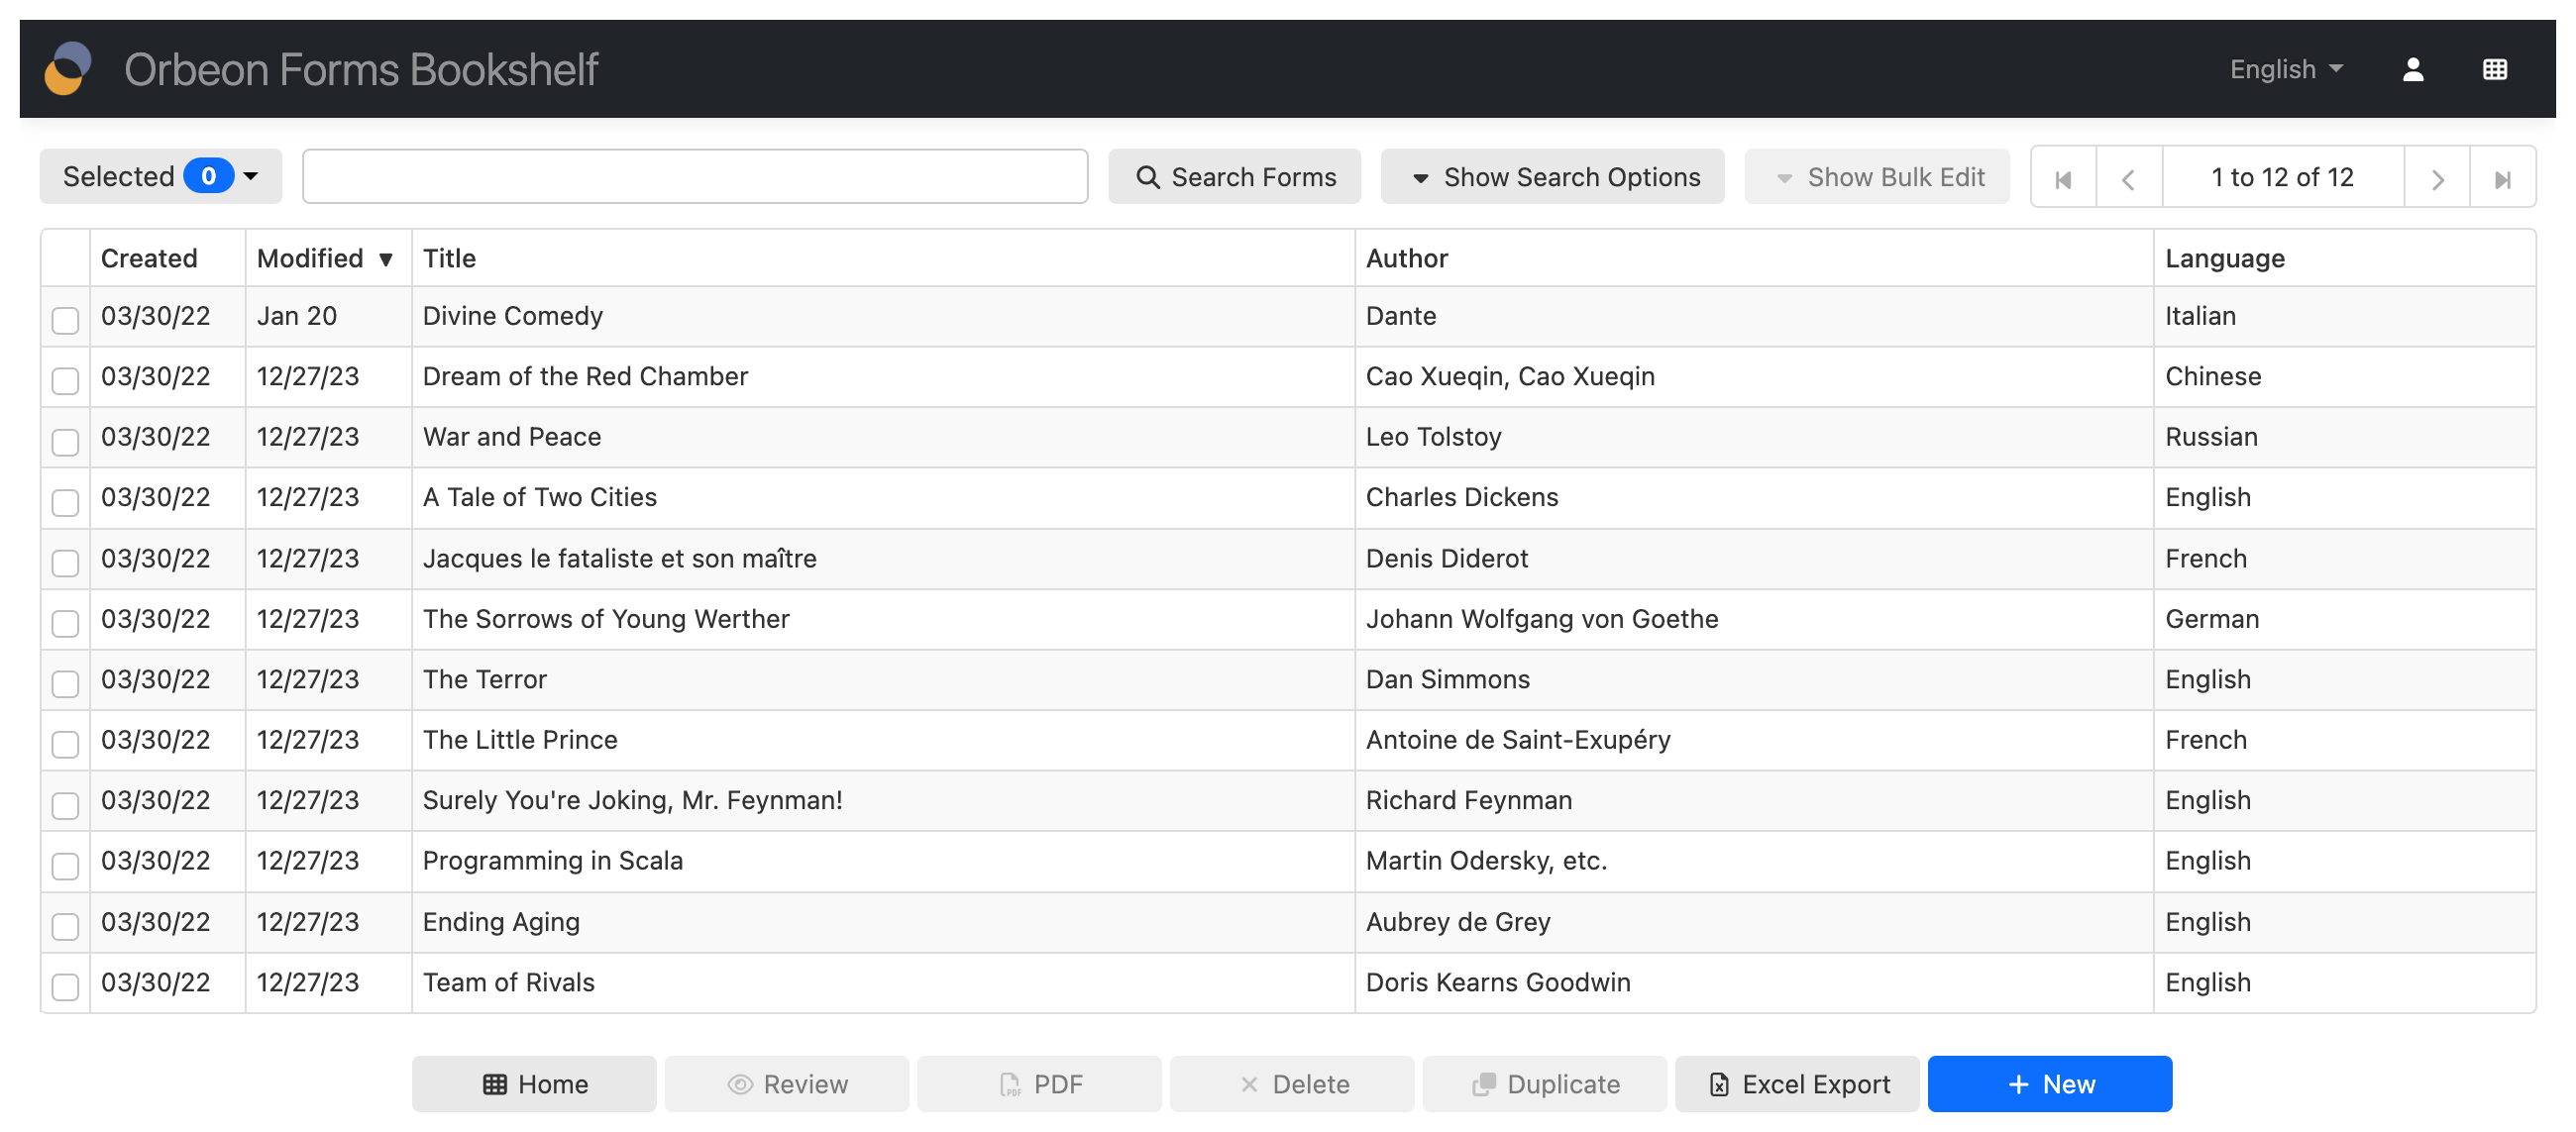Check The Terror row checkbox
This screenshot has width=2576, height=1132.
coord(65,684)
